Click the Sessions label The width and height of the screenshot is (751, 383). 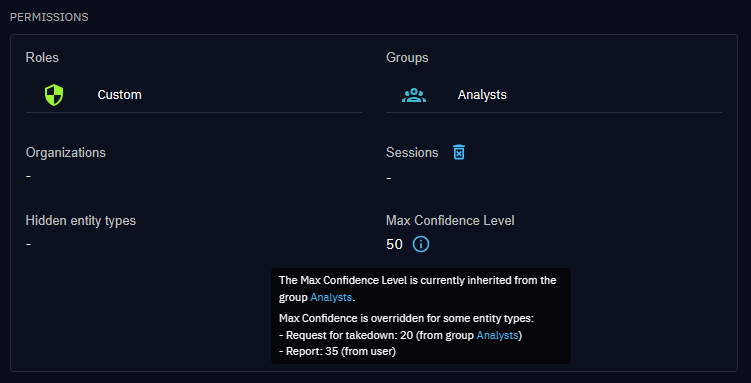(412, 152)
